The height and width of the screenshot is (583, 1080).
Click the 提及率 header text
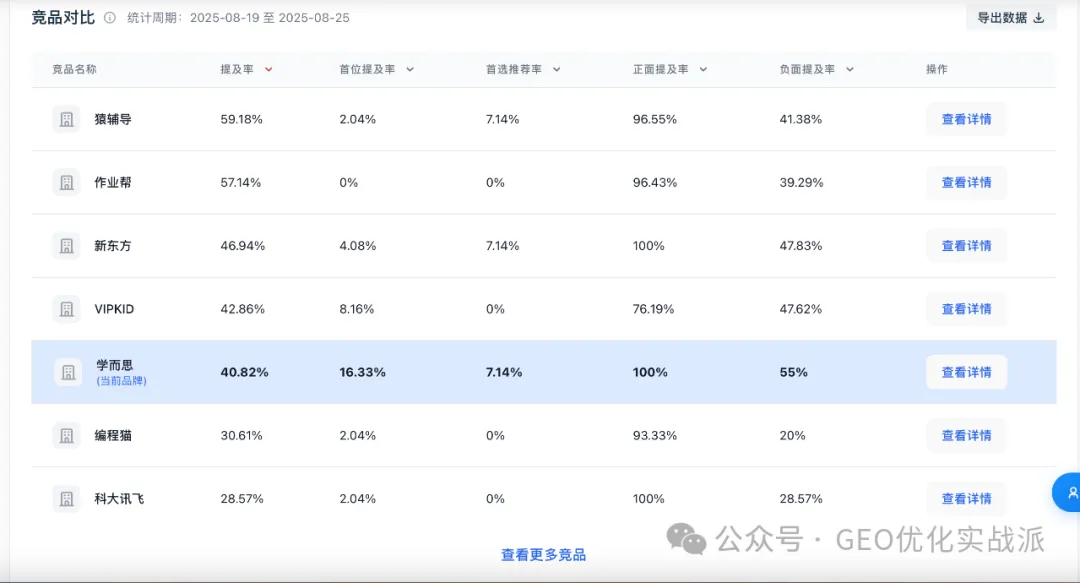click(x=237, y=70)
